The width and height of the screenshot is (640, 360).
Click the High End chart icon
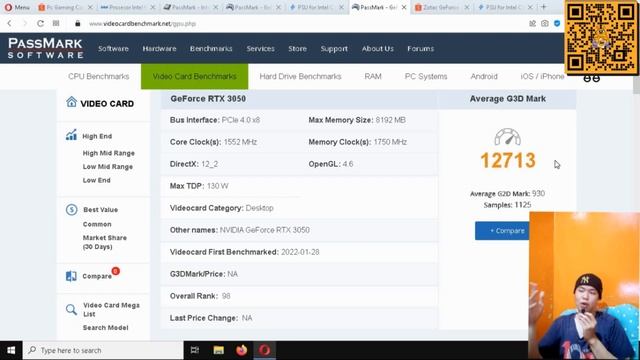pyautogui.click(x=71, y=135)
